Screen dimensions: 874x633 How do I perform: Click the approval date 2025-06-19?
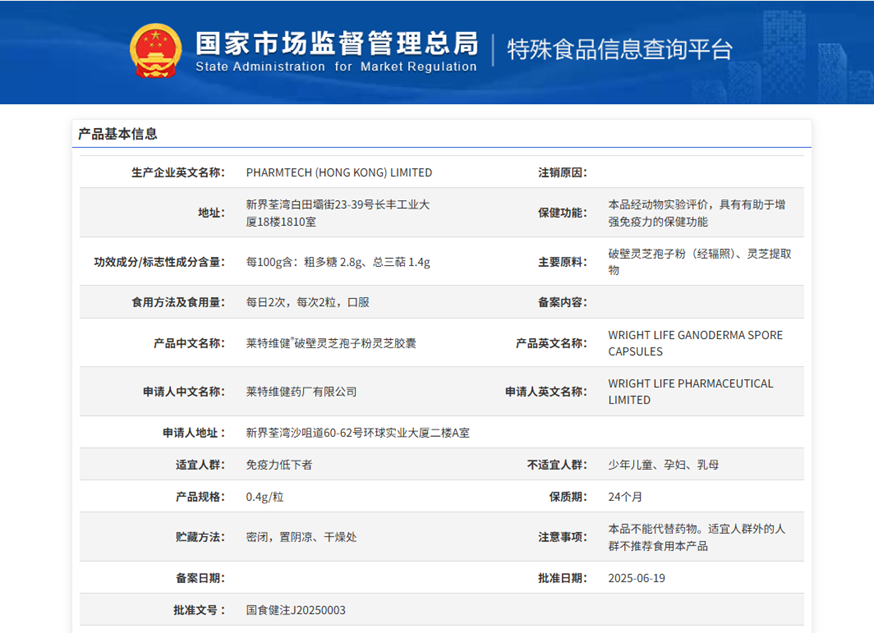coord(636,578)
